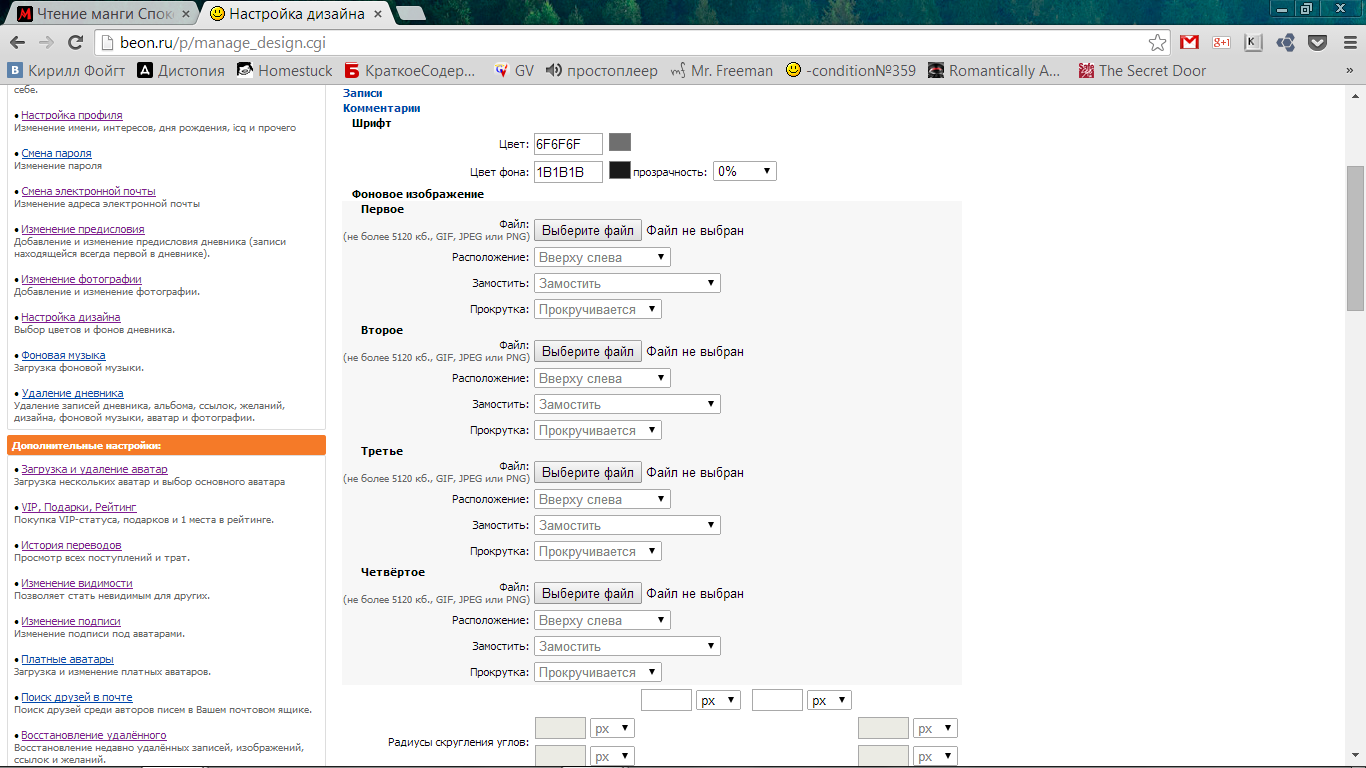This screenshot has height=768, width=1366.
Task: Click the page icon in the address bar
Action: point(108,43)
